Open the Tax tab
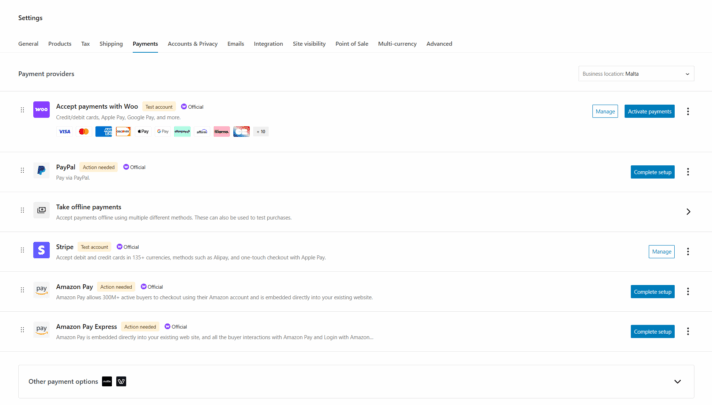The width and height of the screenshot is (712, 405). [85, 44]
